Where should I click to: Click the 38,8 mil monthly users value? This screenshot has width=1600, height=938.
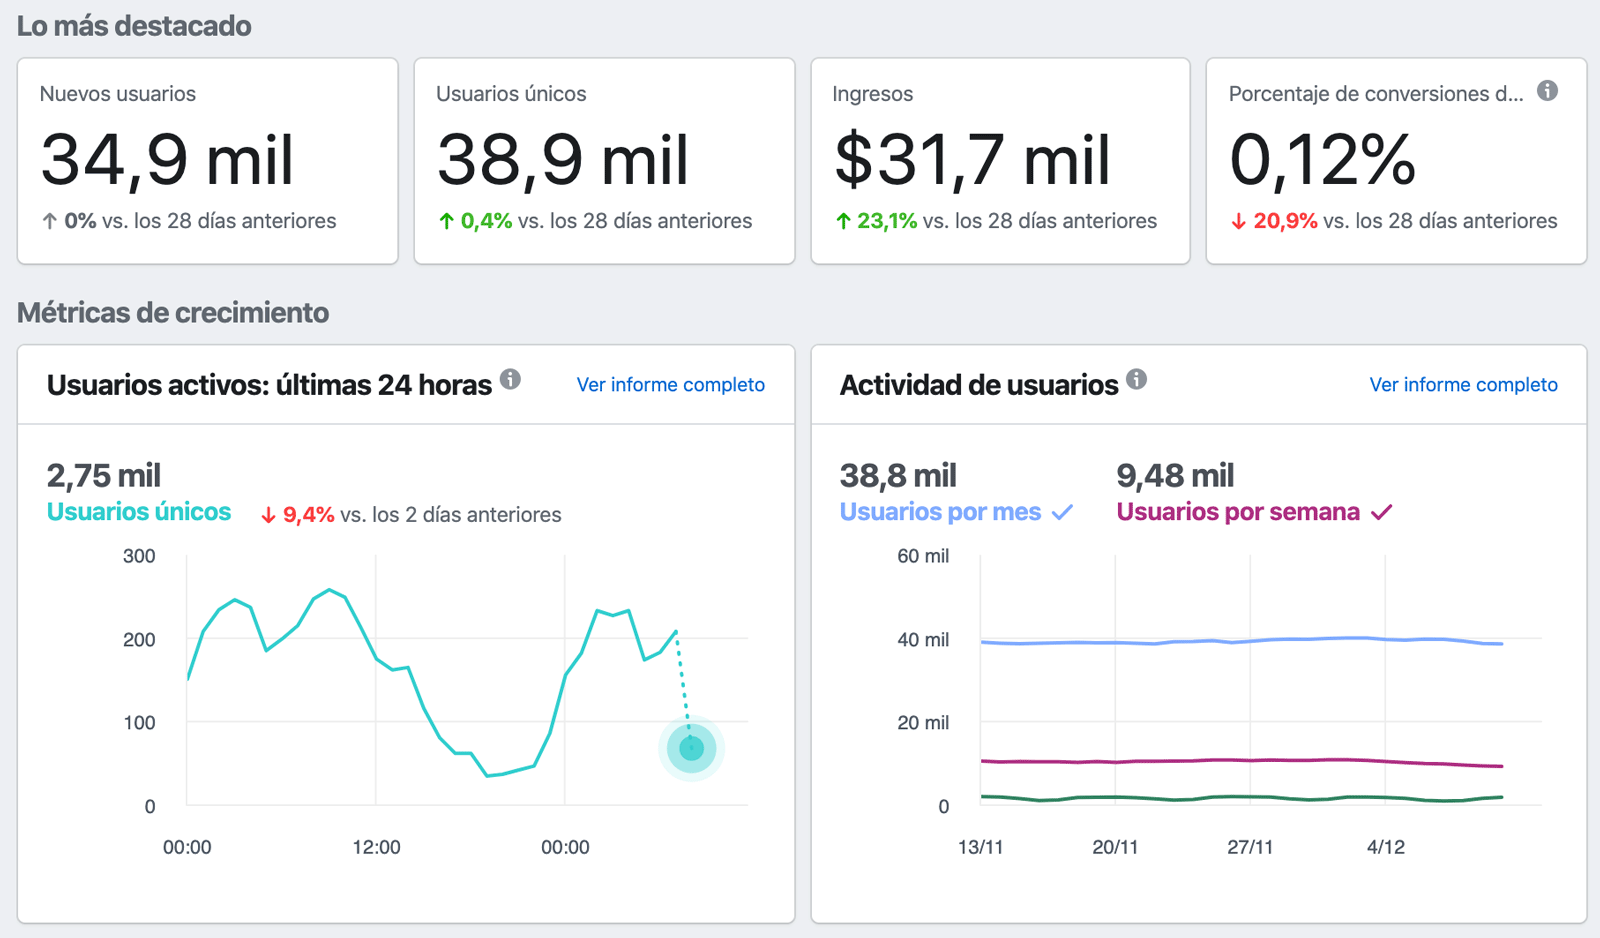point(898,475)
